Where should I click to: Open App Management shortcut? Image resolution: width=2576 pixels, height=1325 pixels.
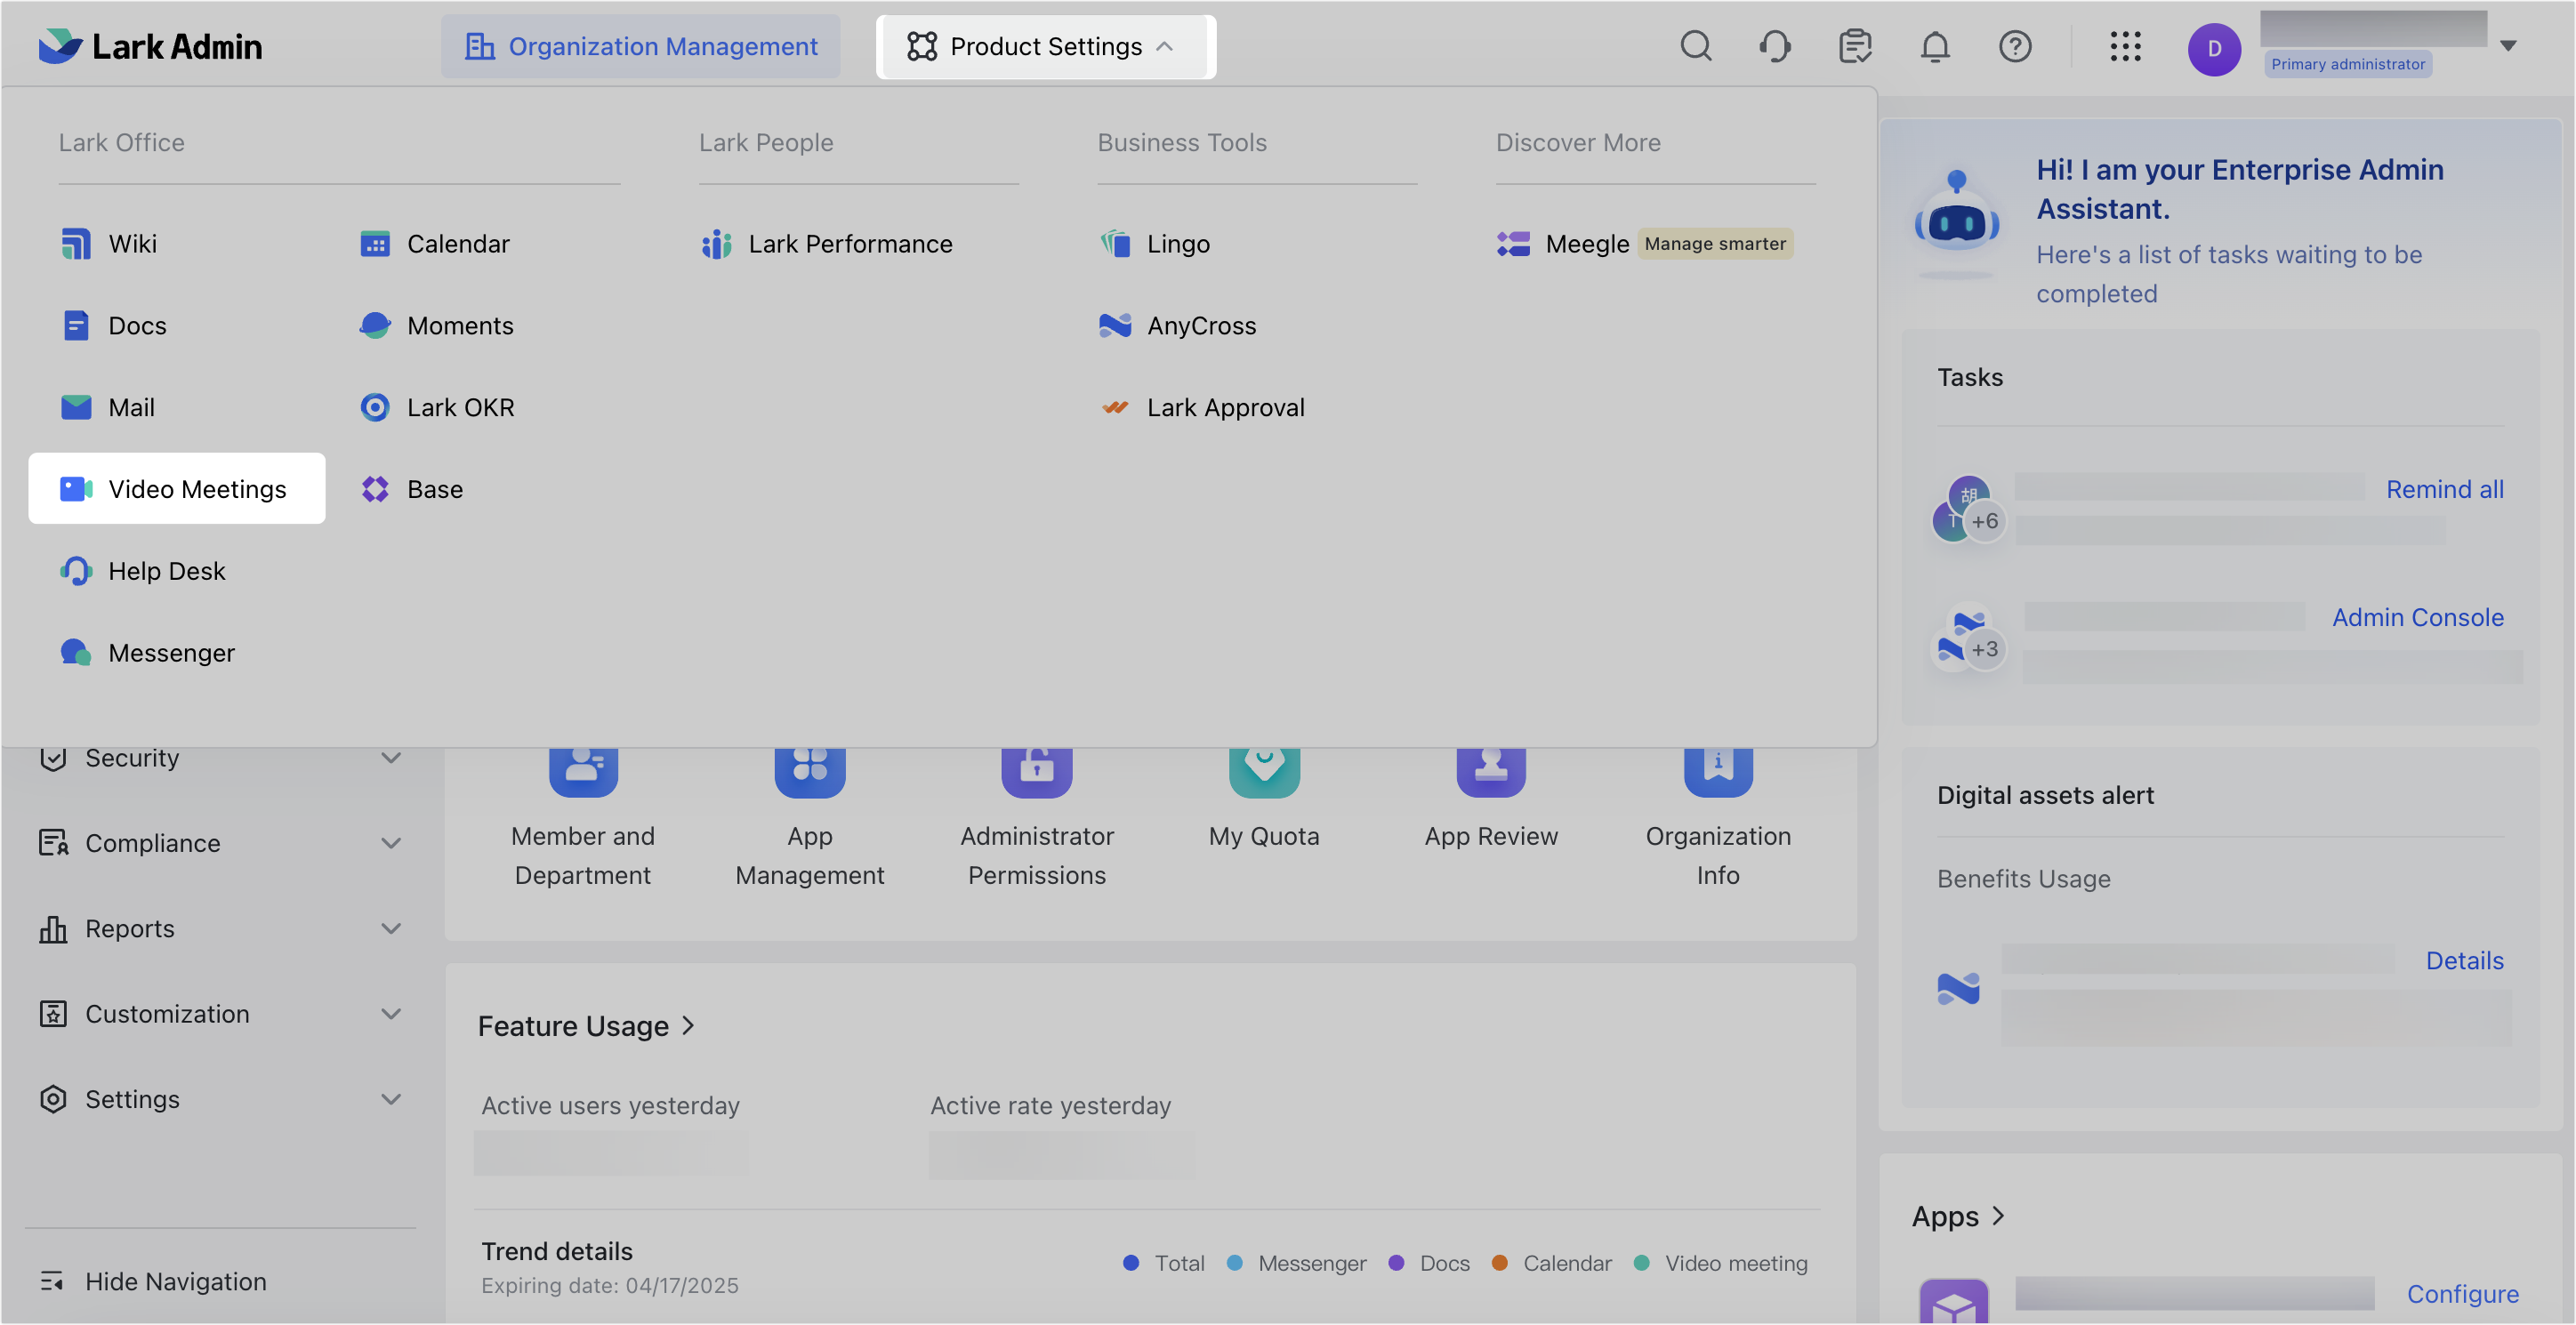[x=810, y=818]
